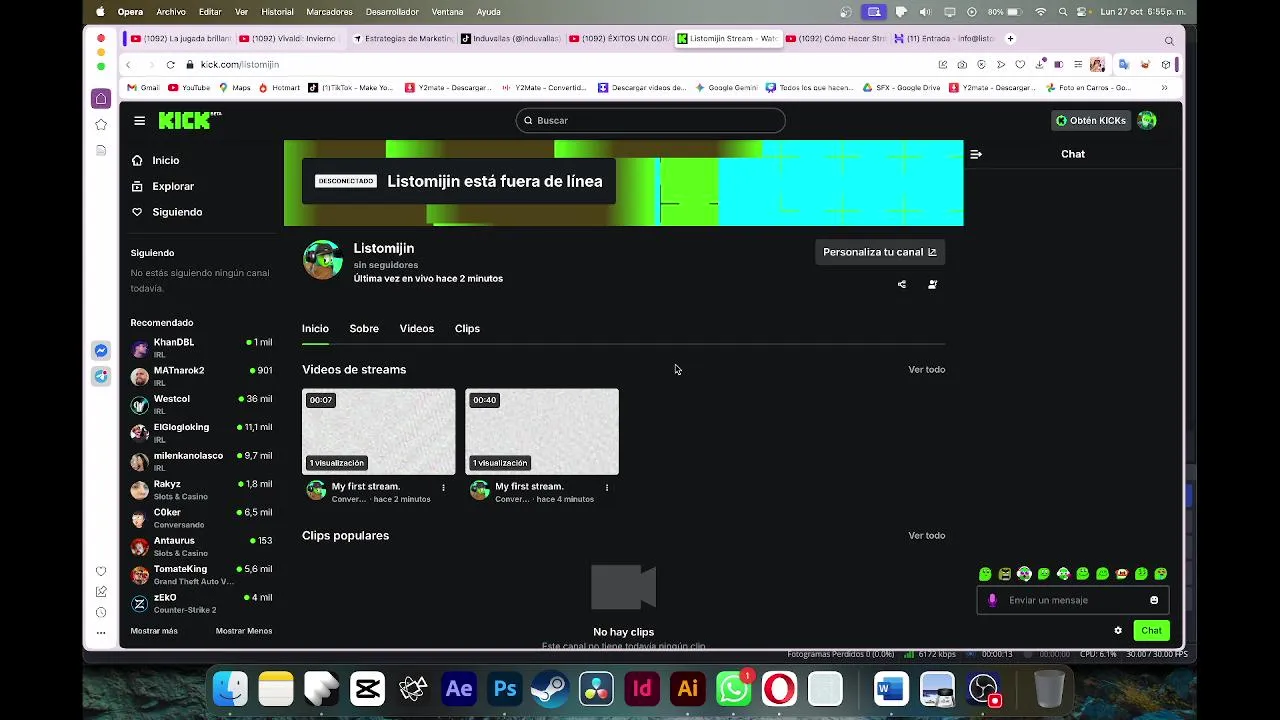Open Opera sidebar home workspace icon
Viewport: 1280px width, 720px height.
tap(101, 98)
